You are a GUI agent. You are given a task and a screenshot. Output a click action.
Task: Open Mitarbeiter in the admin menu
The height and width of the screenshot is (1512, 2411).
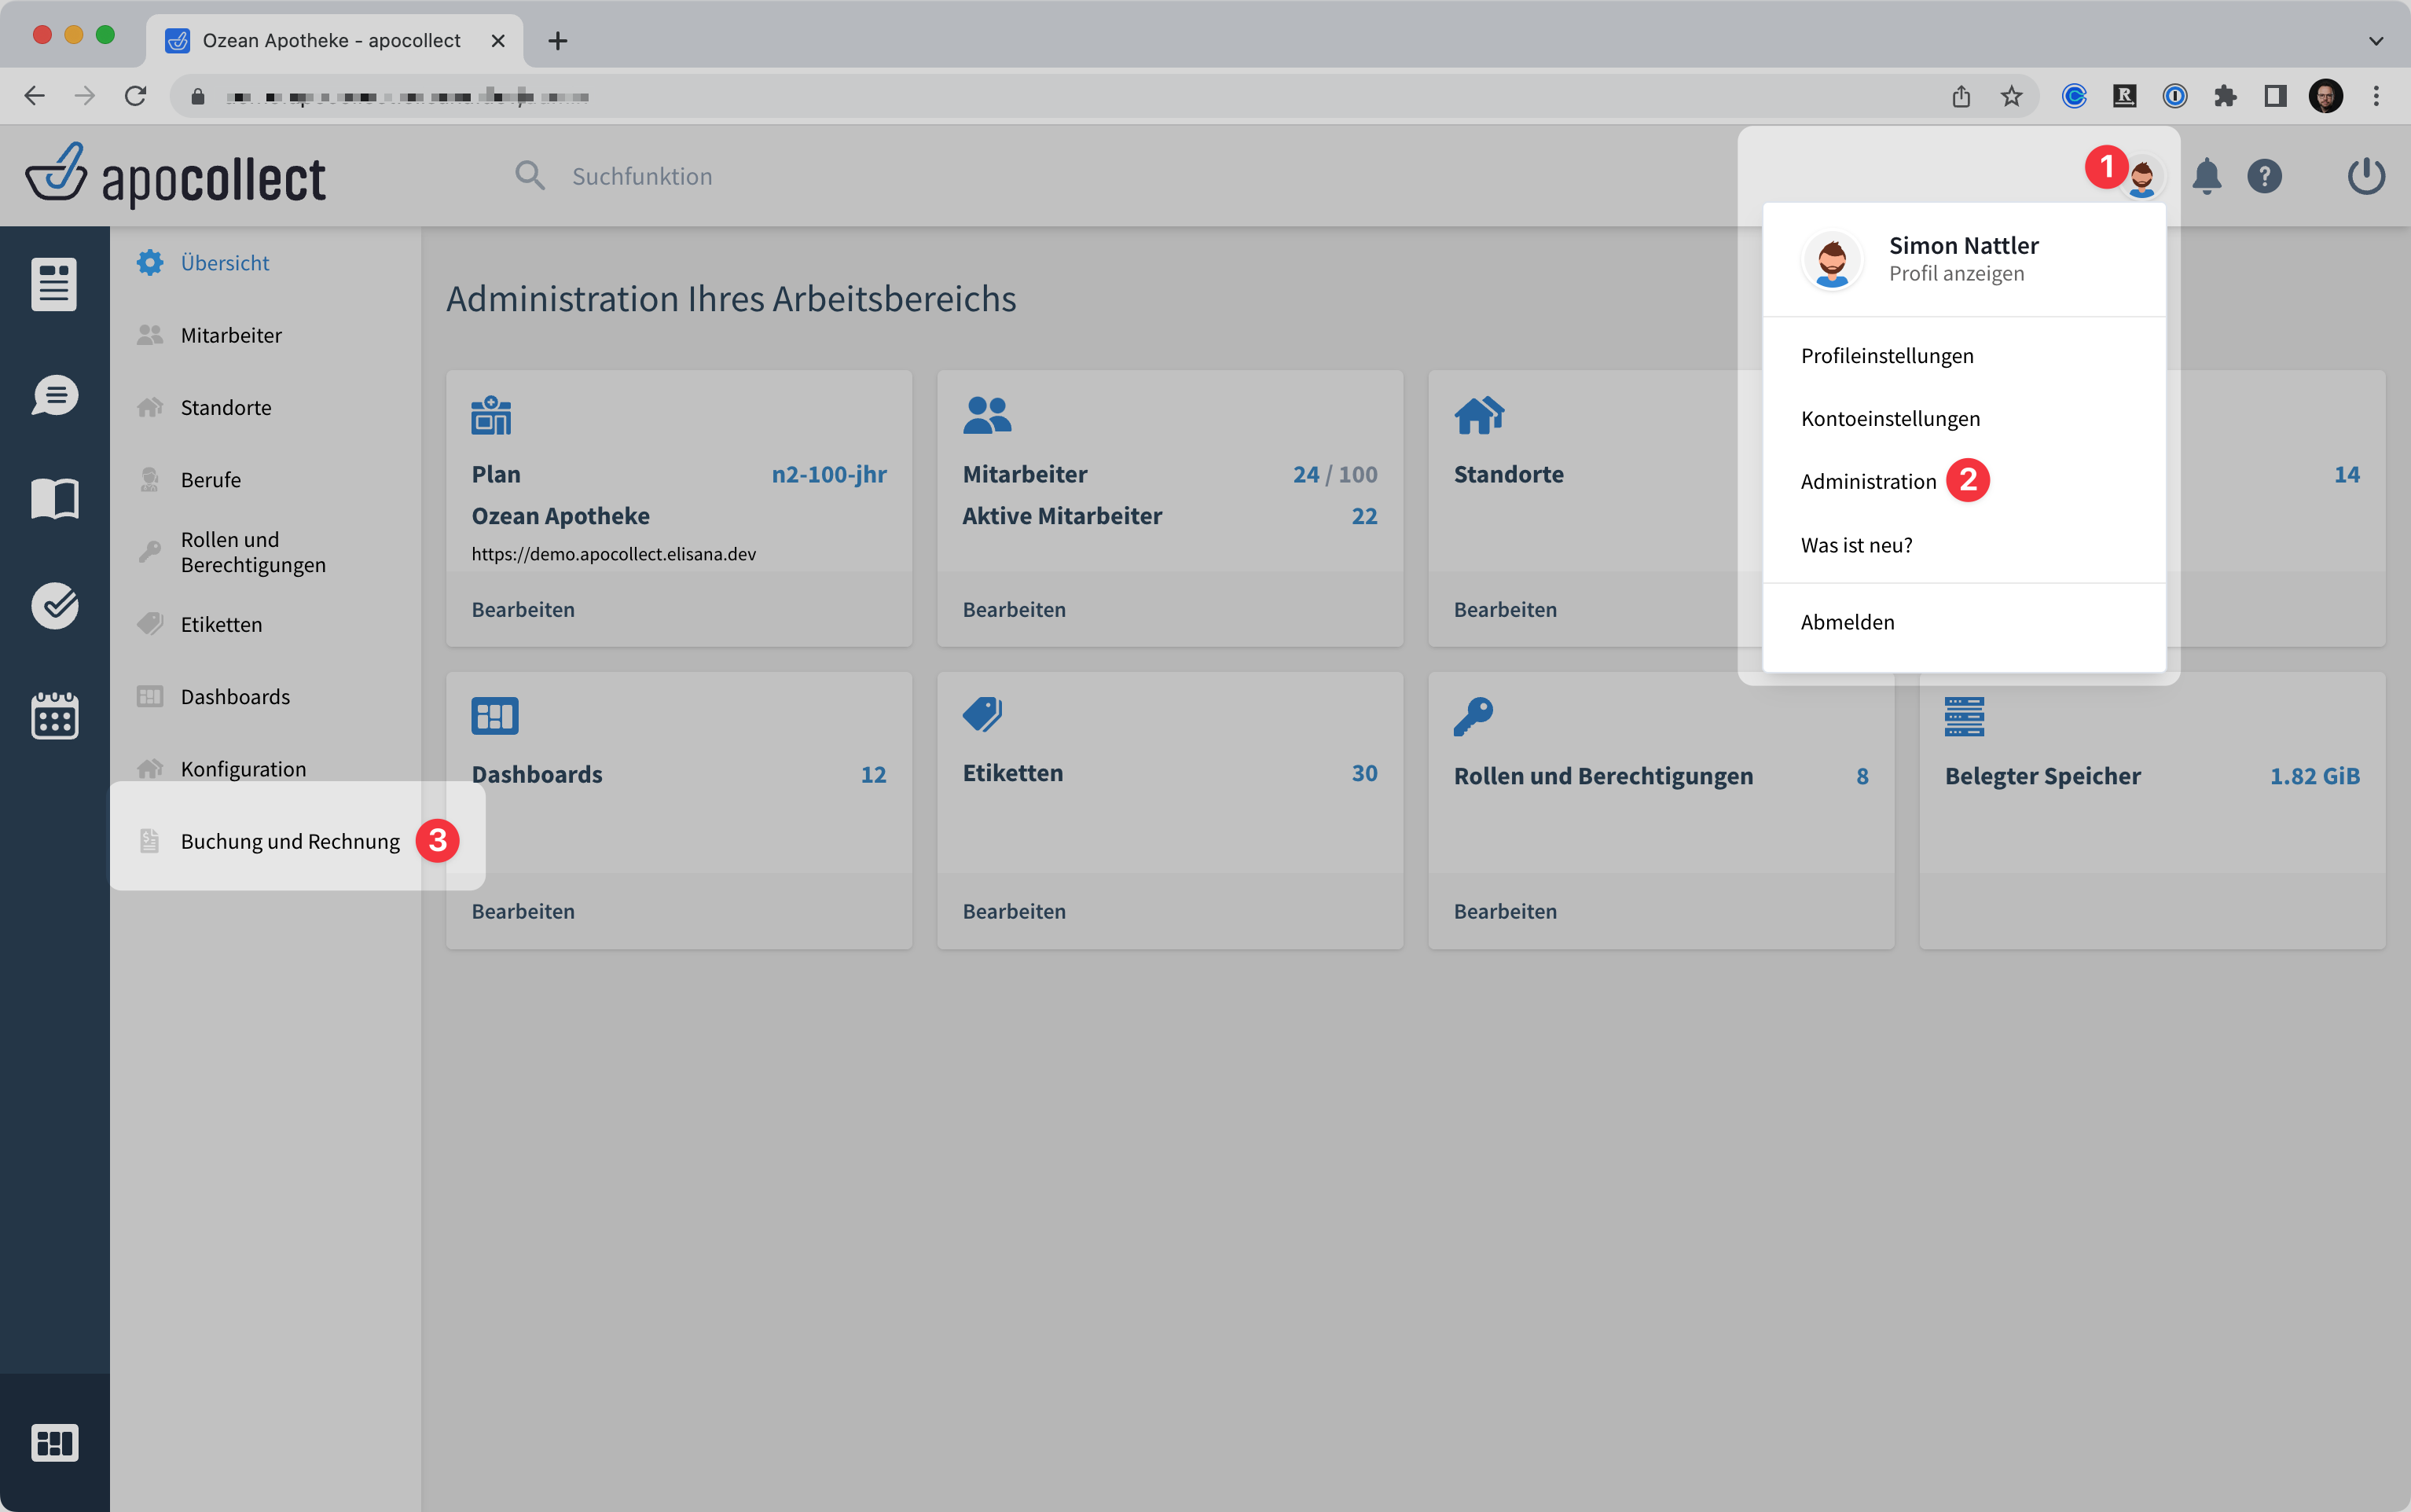[x=231, y=335]
